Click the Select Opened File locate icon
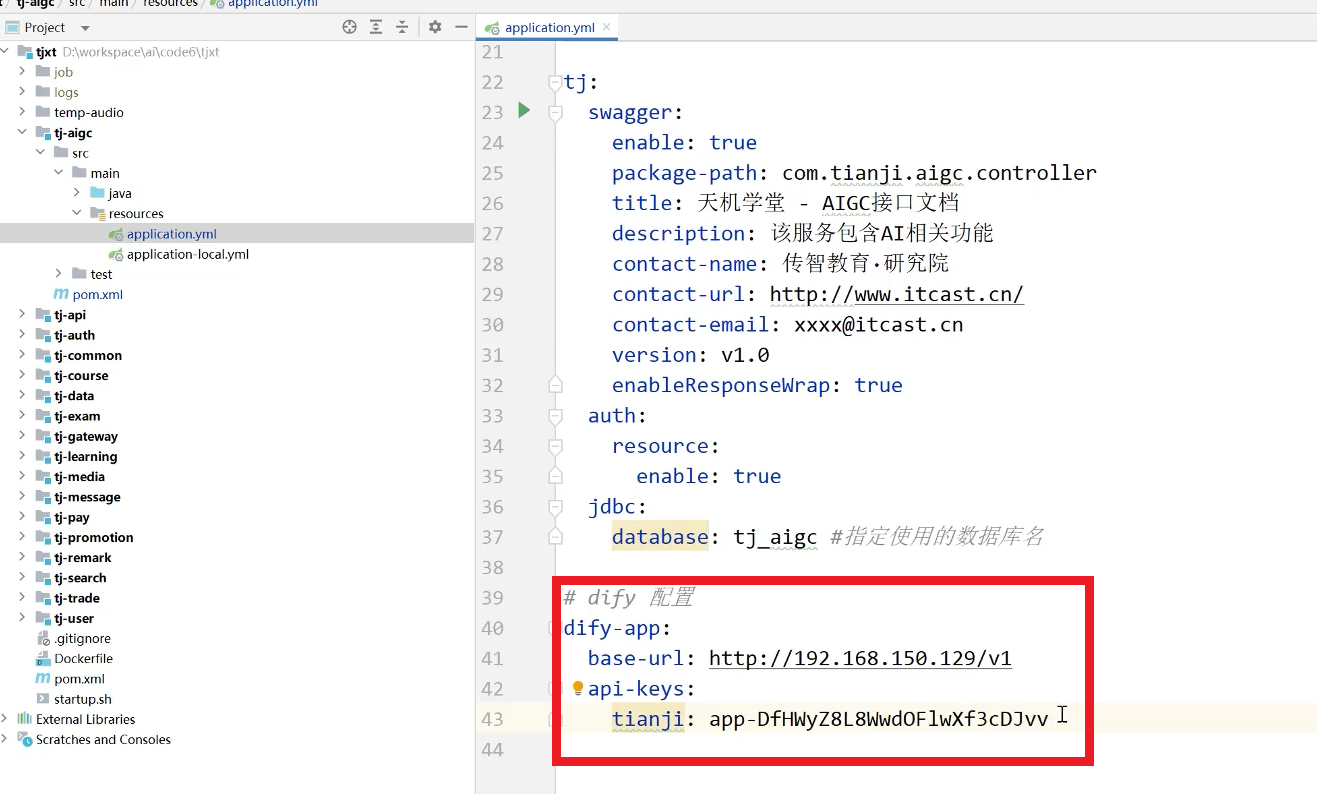This screenshot has height=794, width=1317. (x=349, y=27)
